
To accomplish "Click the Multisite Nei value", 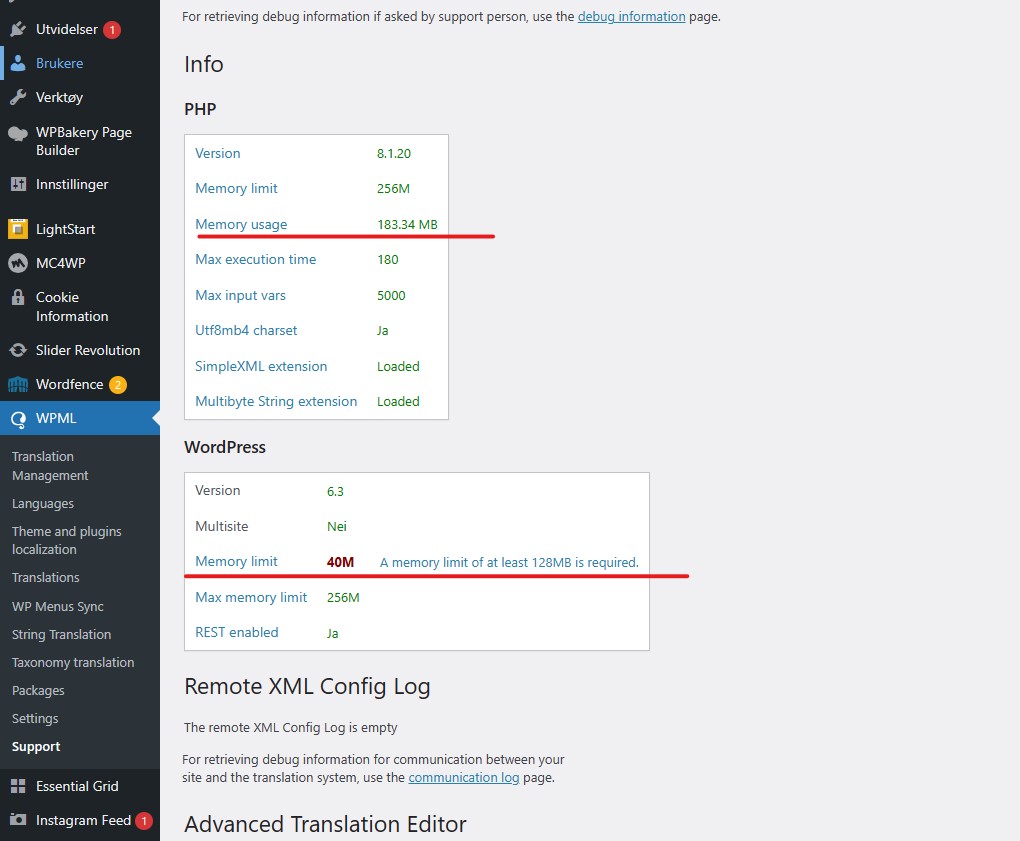I will 336,526.
